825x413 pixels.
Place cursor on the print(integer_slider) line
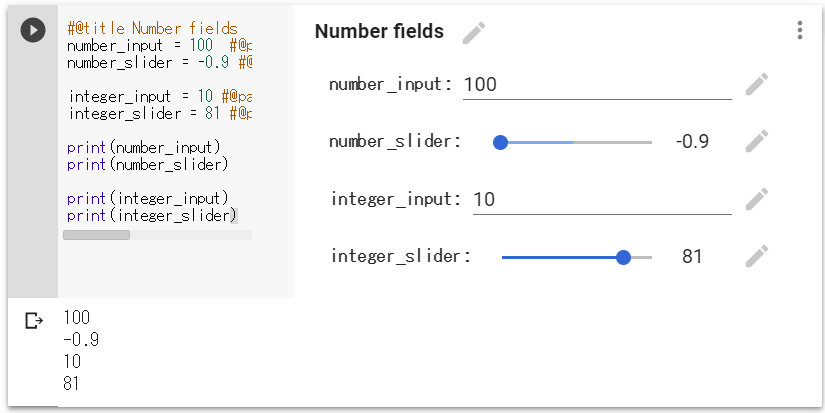click(x=150, y=215)
